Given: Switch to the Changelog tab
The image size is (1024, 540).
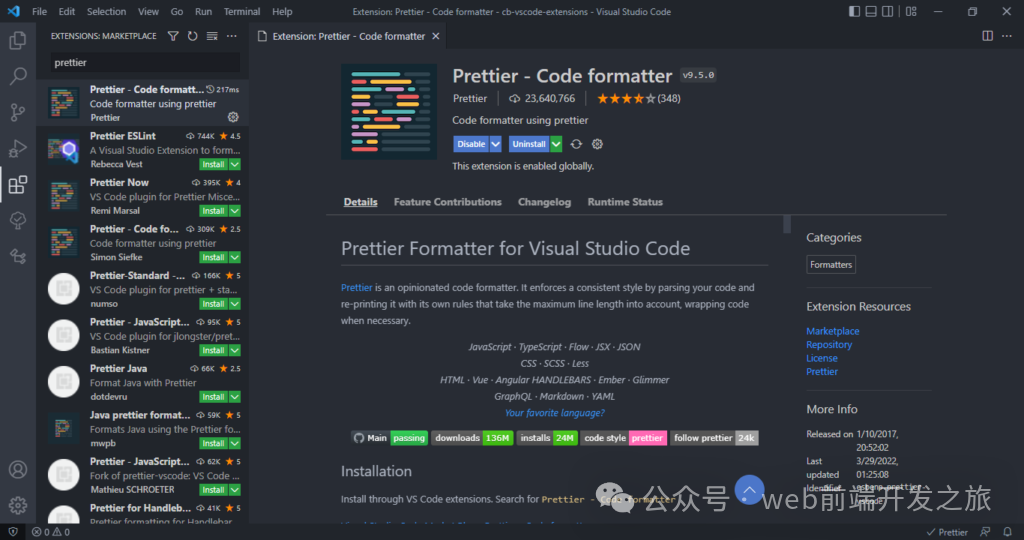Looking at the screenshot, I should pyautogui.click(x=544, y=202).
